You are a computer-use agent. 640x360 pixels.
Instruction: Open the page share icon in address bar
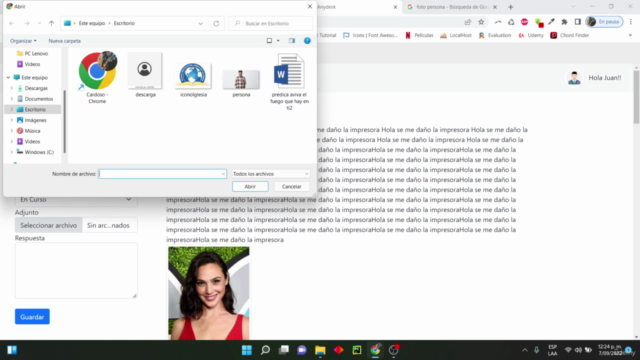[x=468, y=22]
